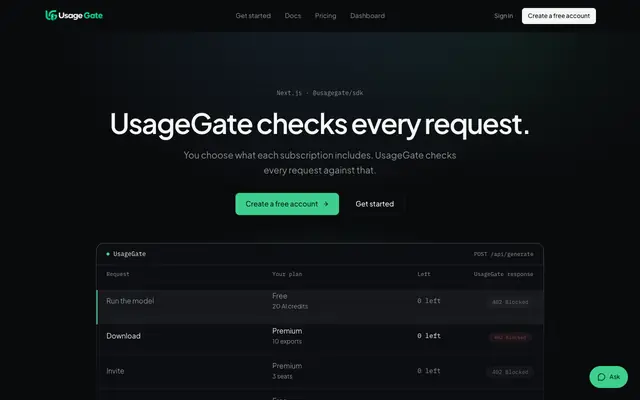Click the 'Left' column header
The height and width of the screenshot is (400, 640).
click(424, 274)
